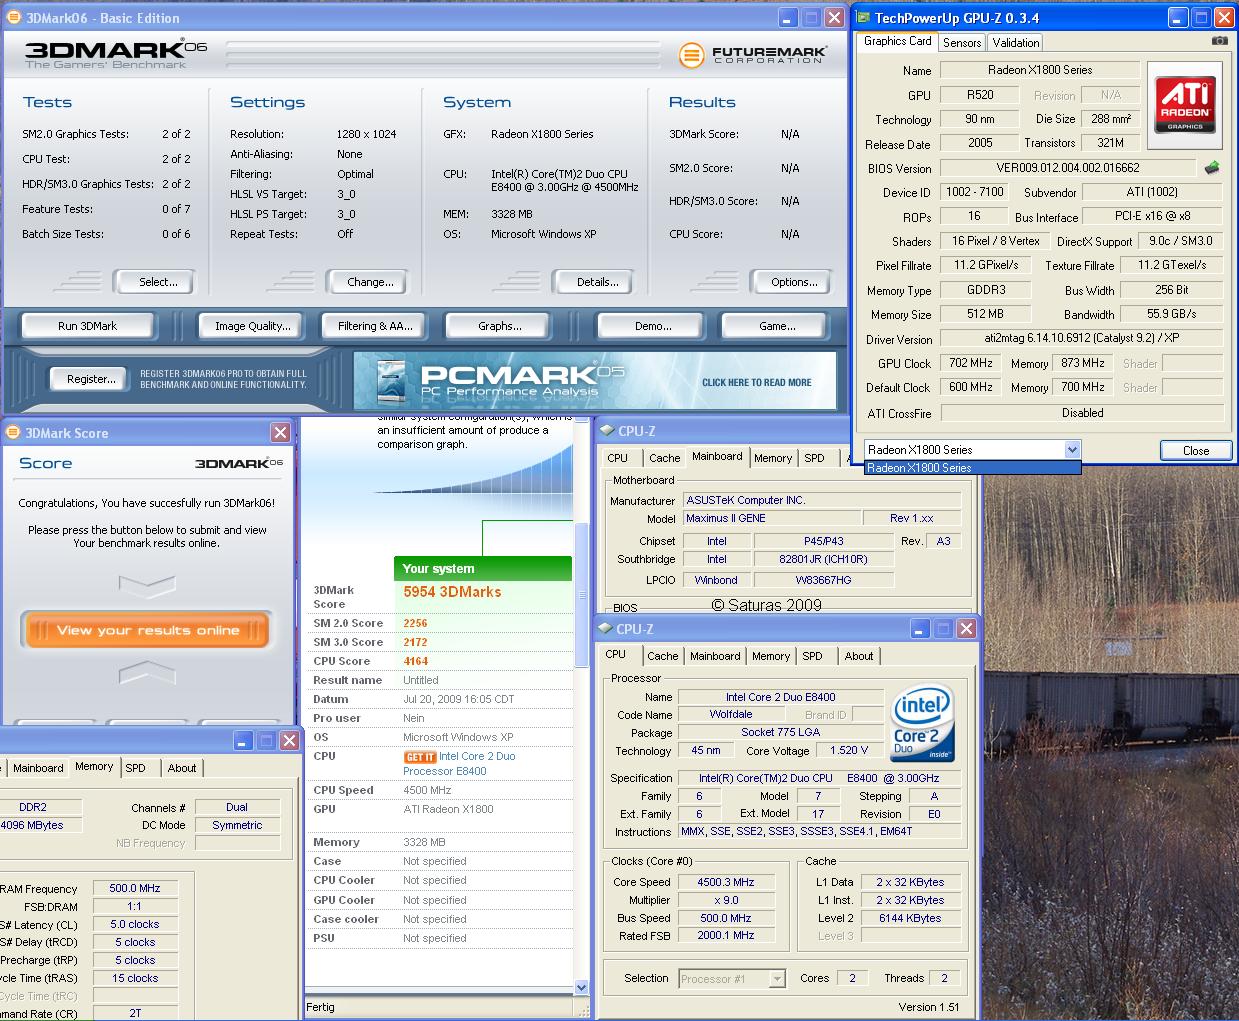This screenshot has height=1021, width=1239.
Task: Open the graphics card selection dropdown in GPU-Z
Action: (1072, 450)
